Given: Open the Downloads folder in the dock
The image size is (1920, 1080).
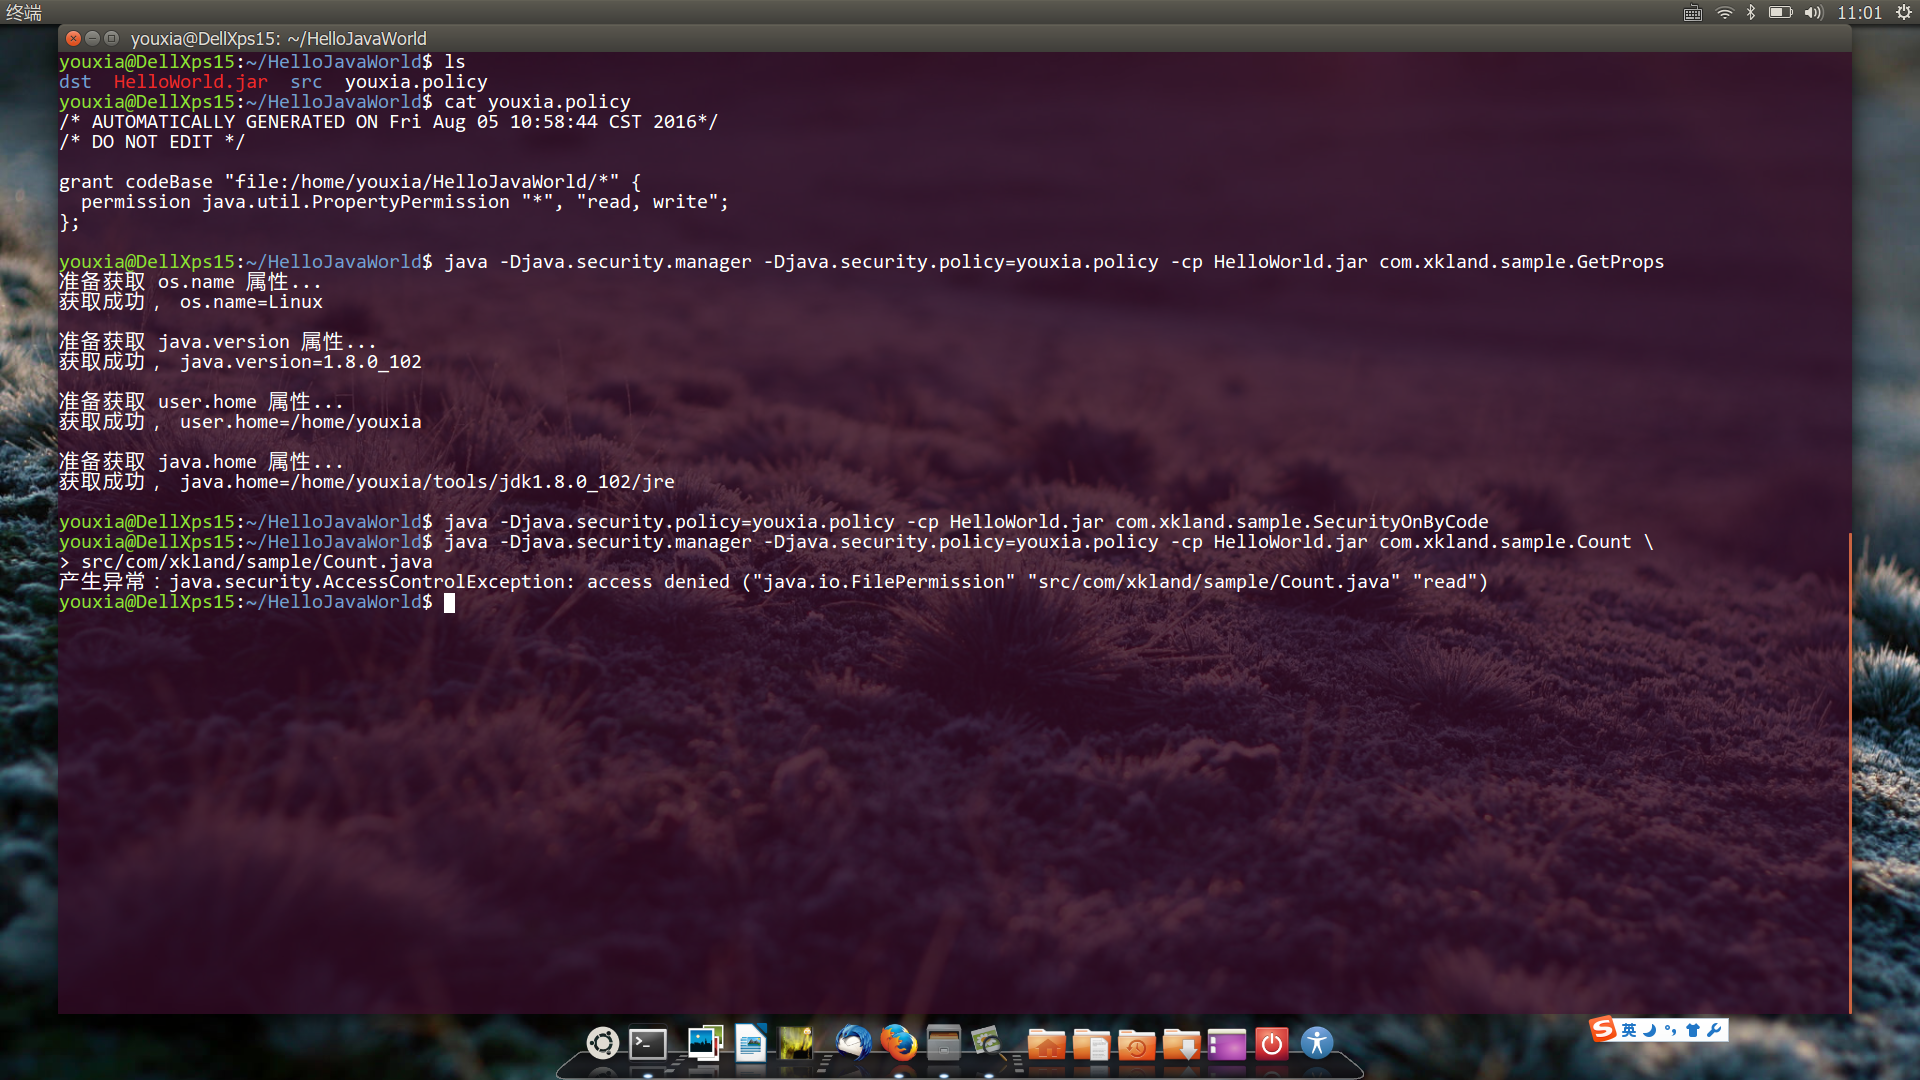Looking at the screenshot, I should pyautogui.click(x=1181, y=1044).
